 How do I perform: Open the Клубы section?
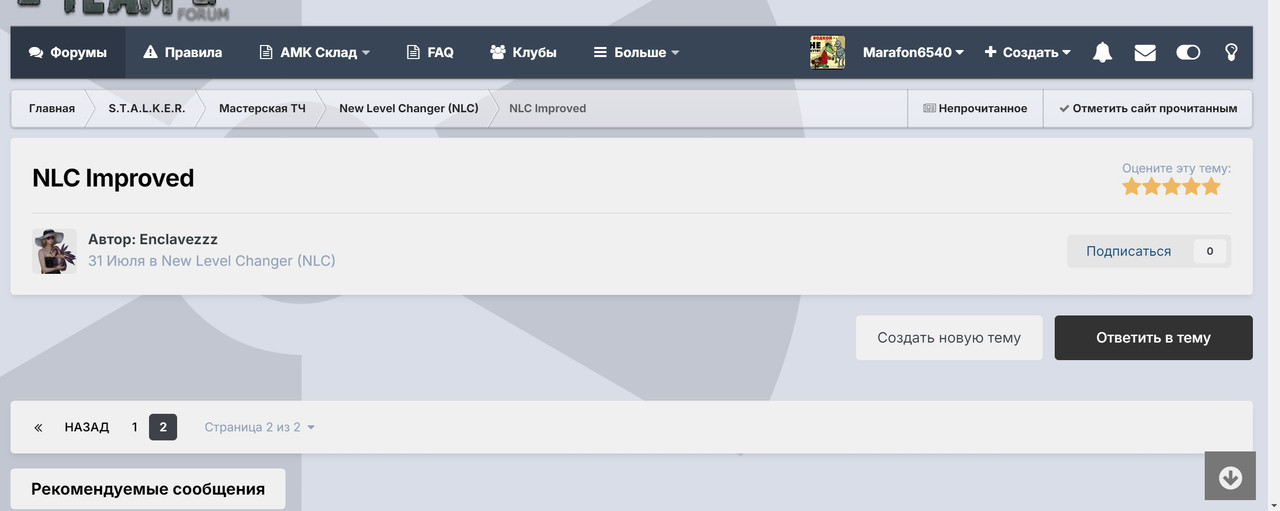523,52
